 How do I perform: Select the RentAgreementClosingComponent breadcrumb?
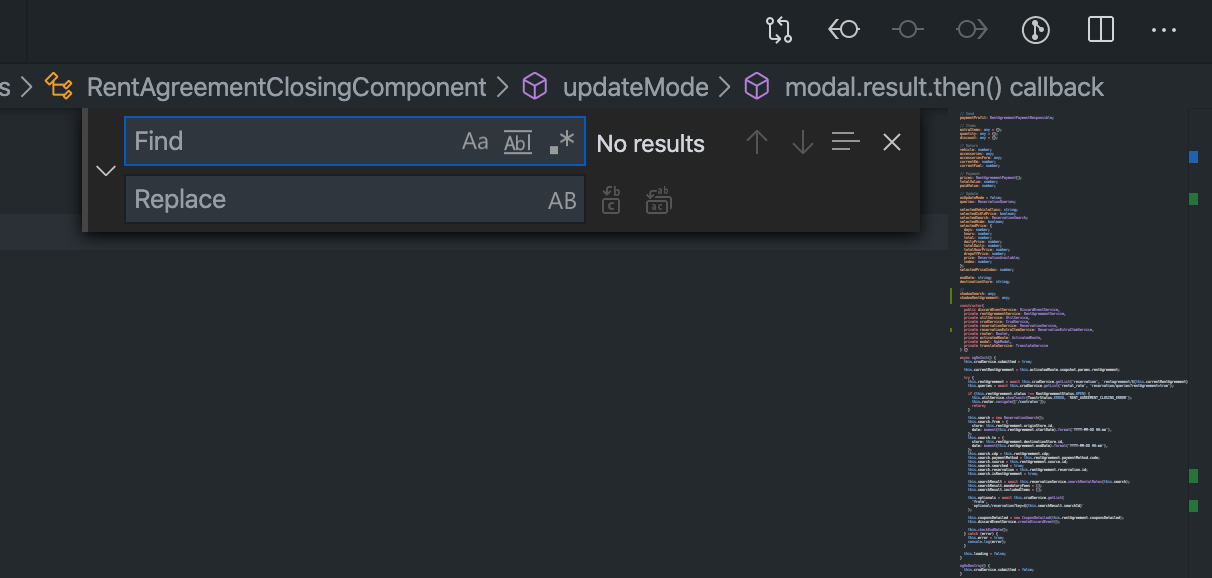[285, 87]
